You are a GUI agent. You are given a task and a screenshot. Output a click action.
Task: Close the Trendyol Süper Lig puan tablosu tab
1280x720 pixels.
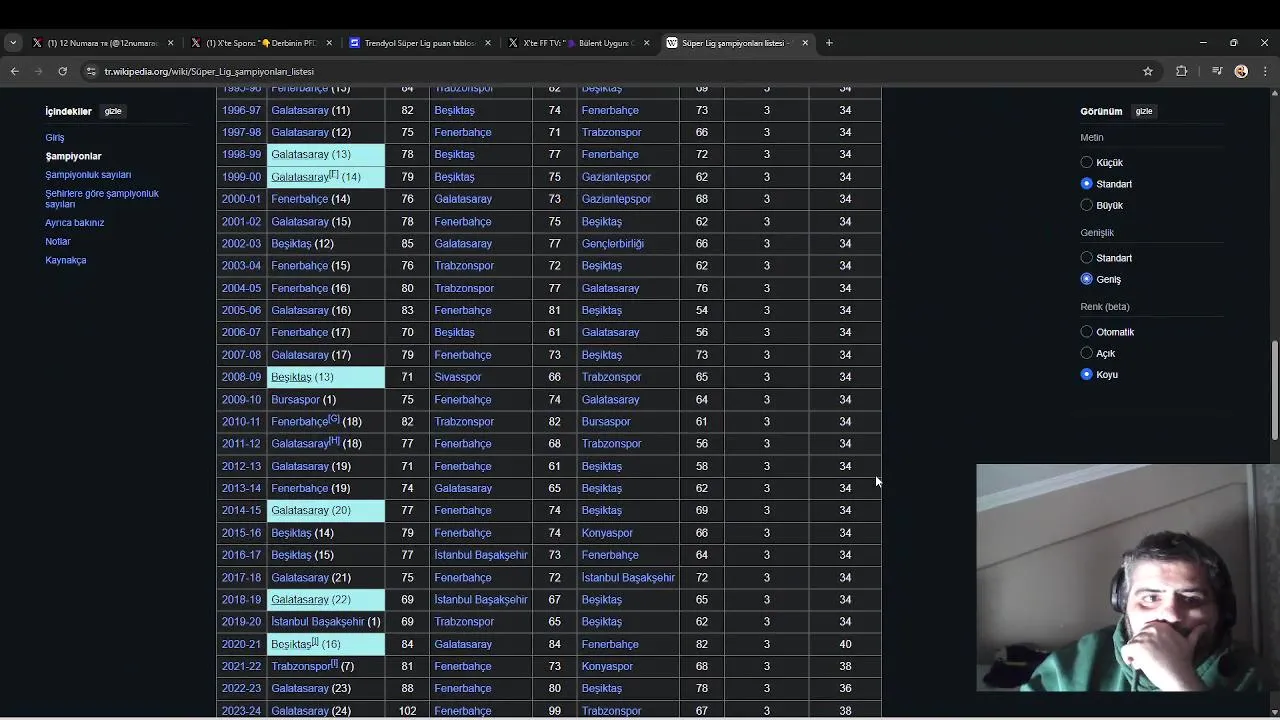tap(488, 43)
